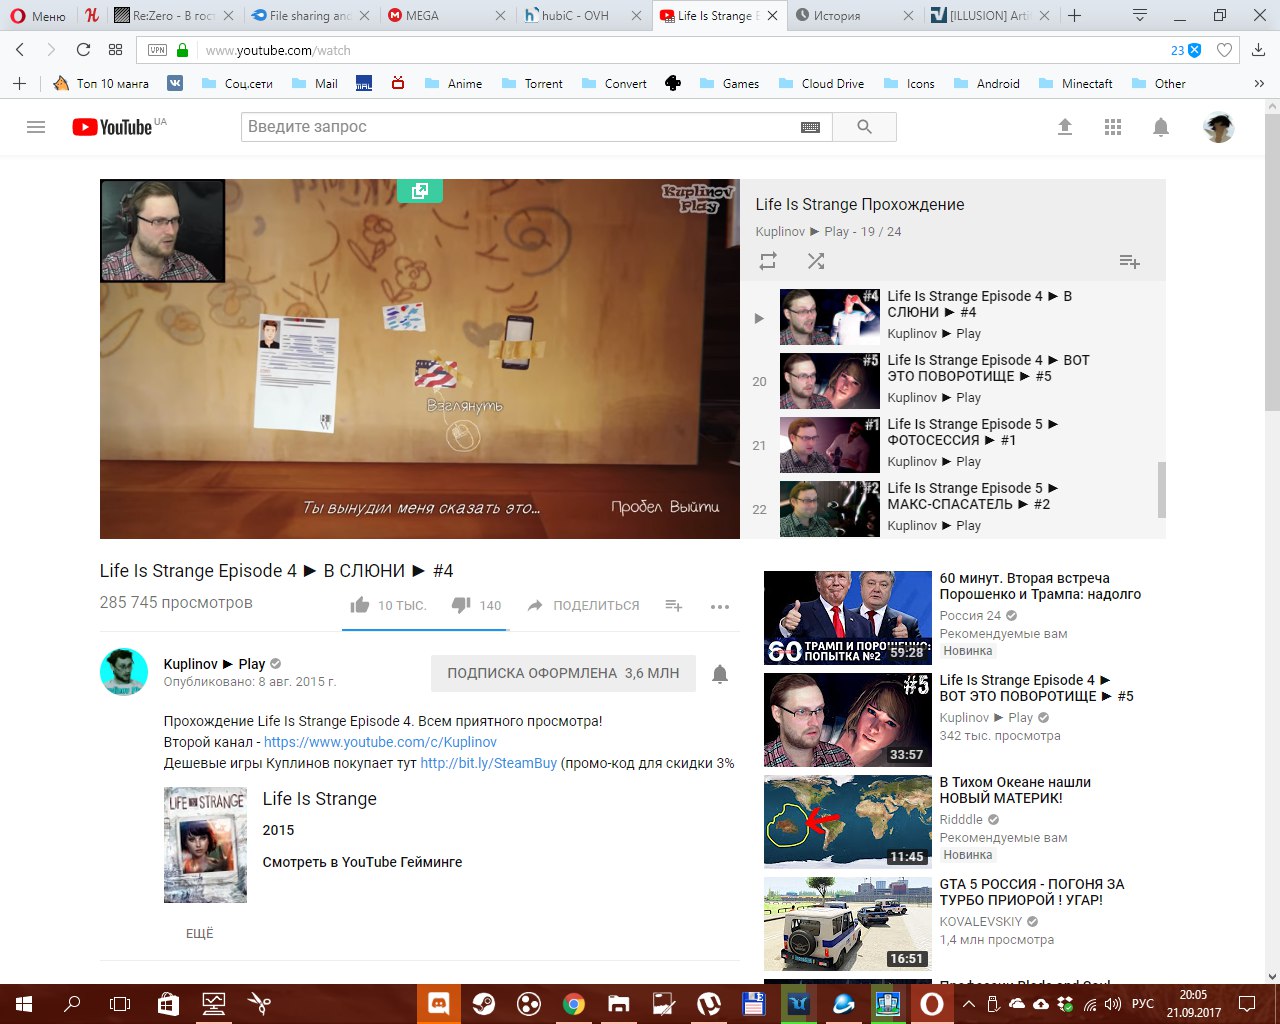This screenshot has height=1024, width=1280.
Task: Open the YouTube hamburger guide menu
Action: click(36, 127)
